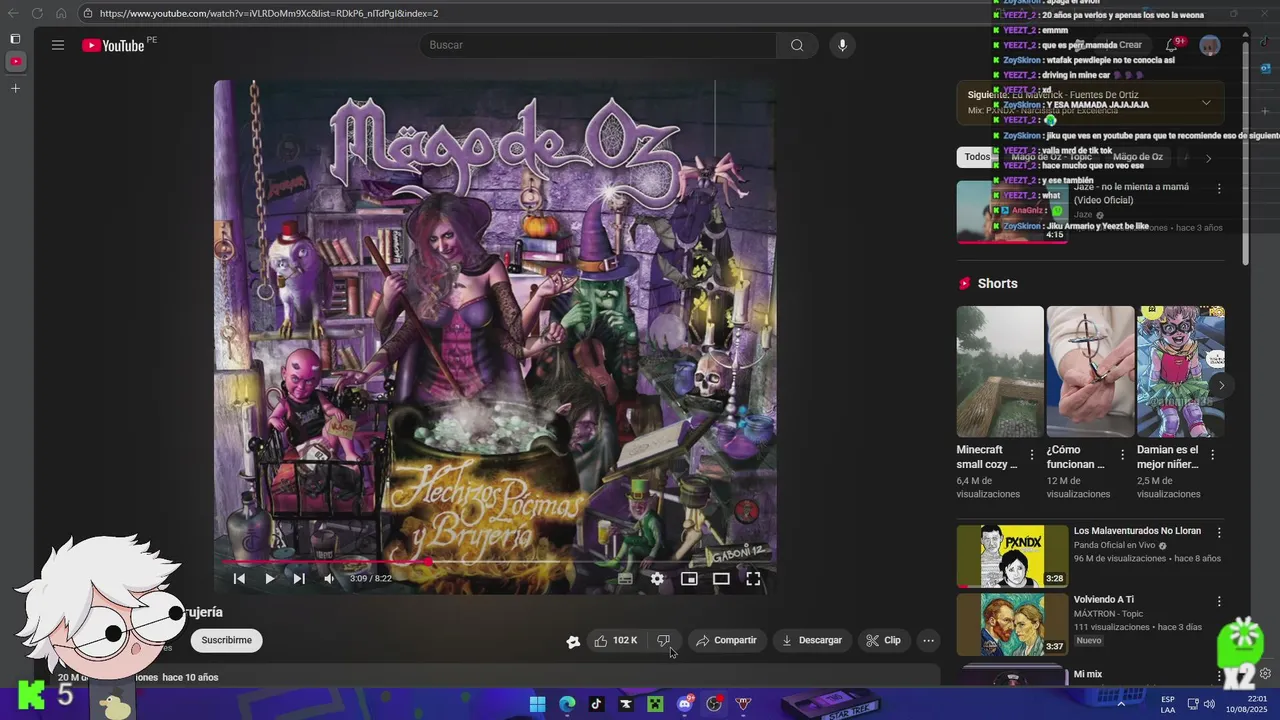Viewport: 1280px width, 720px height.
Task: Enter full screen mode
Action: pos(753,578)
